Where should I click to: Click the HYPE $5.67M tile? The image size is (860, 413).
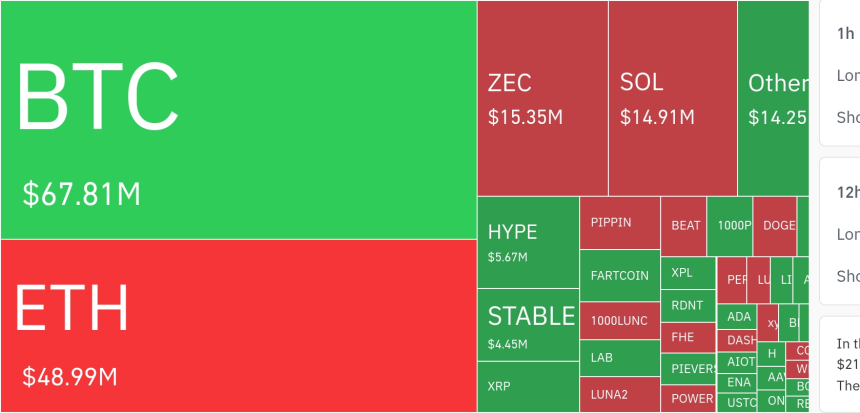click(x=528, y=243)
